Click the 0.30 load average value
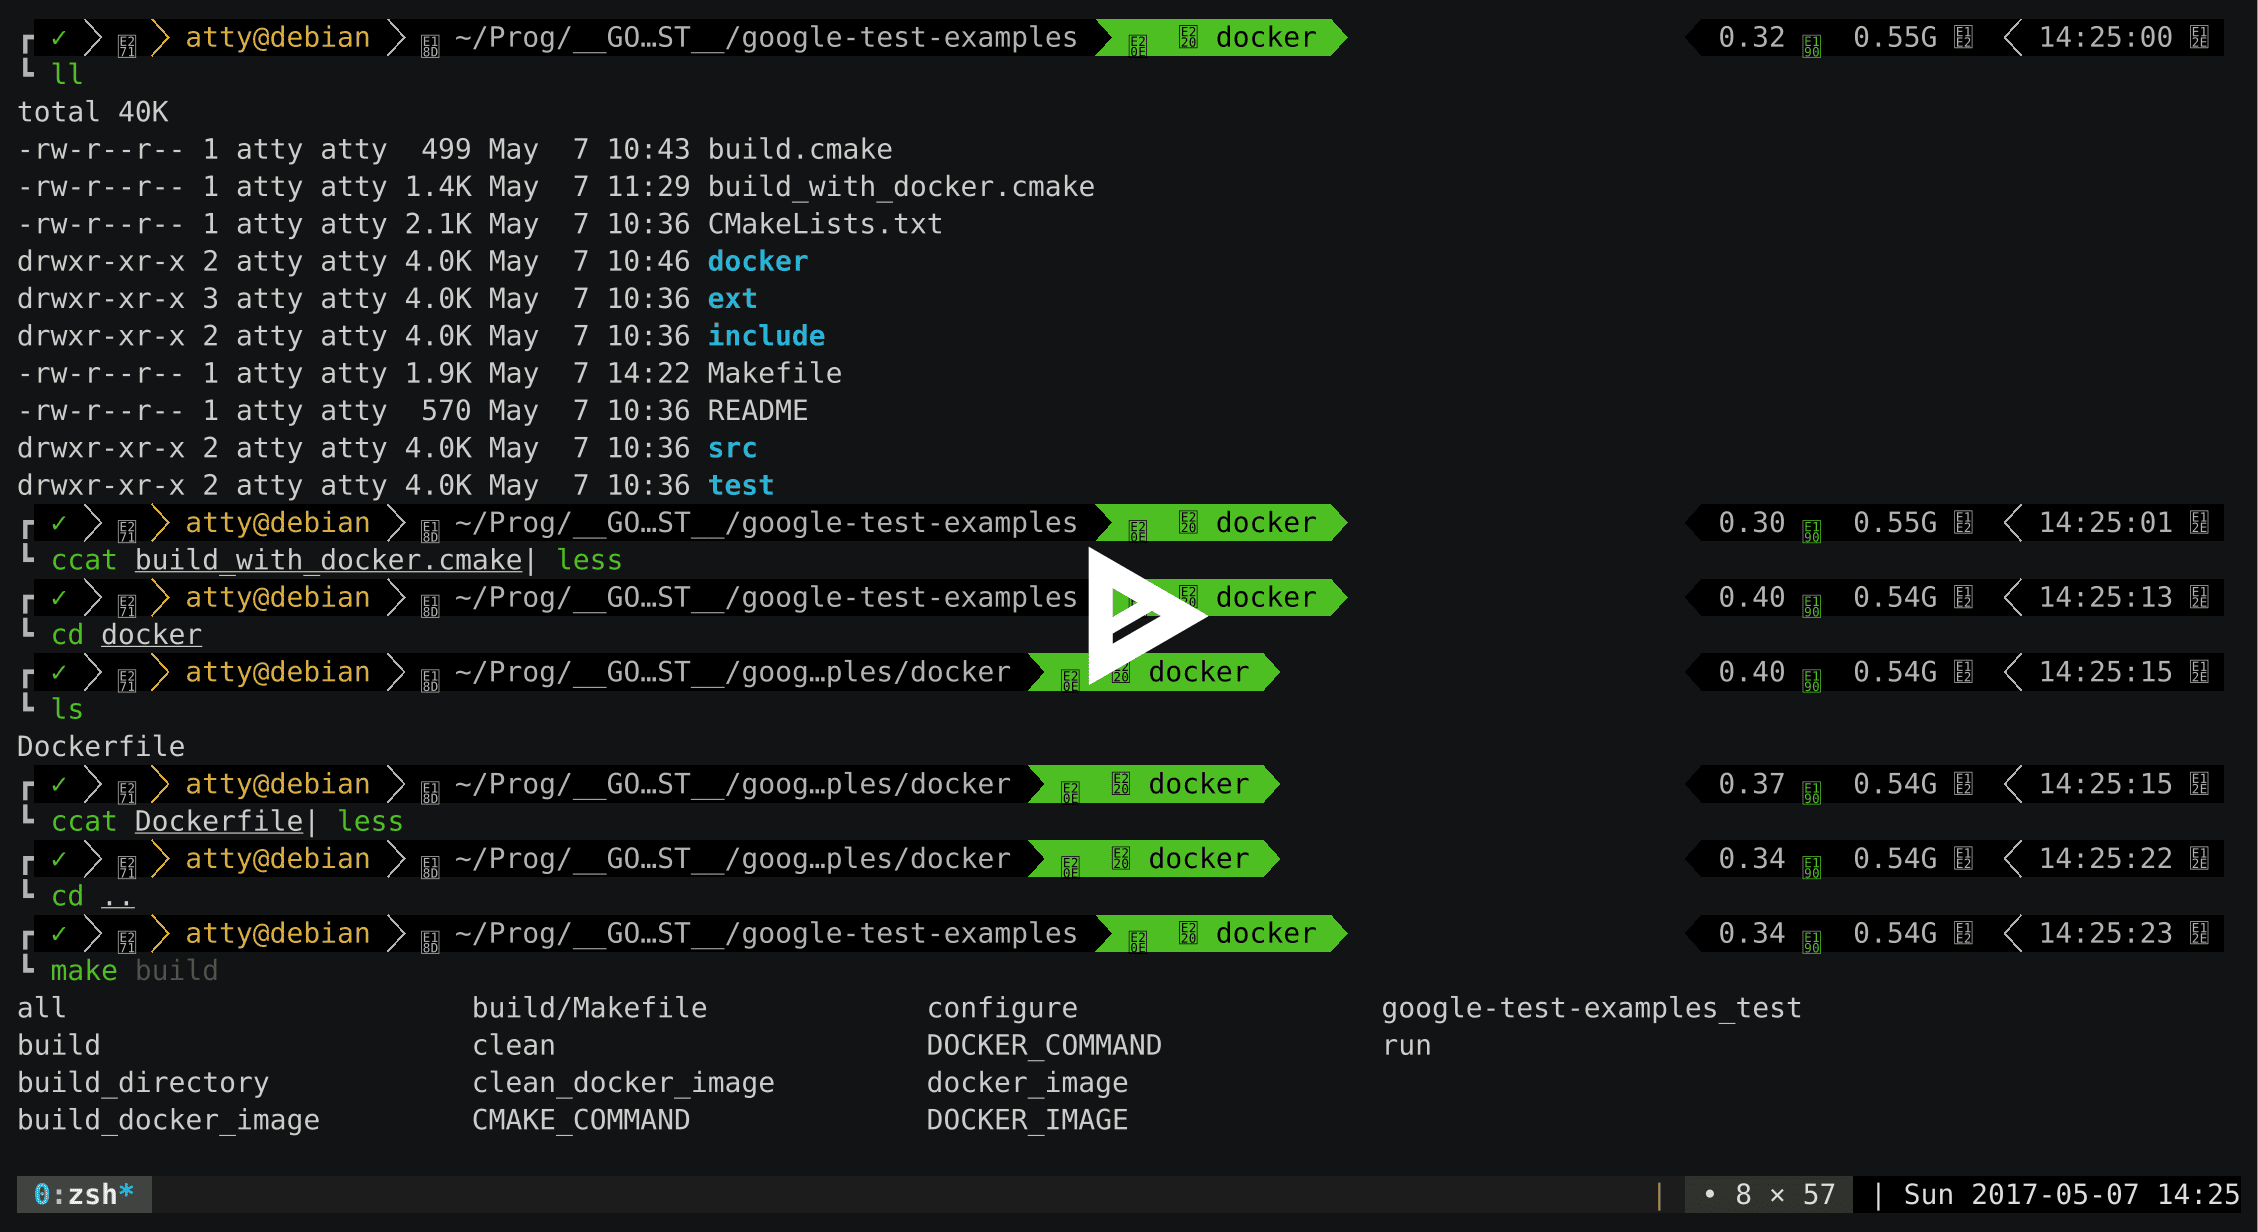Image resolution: width=2258 pixels, height=1232 pixels. tap(1752, 522)
